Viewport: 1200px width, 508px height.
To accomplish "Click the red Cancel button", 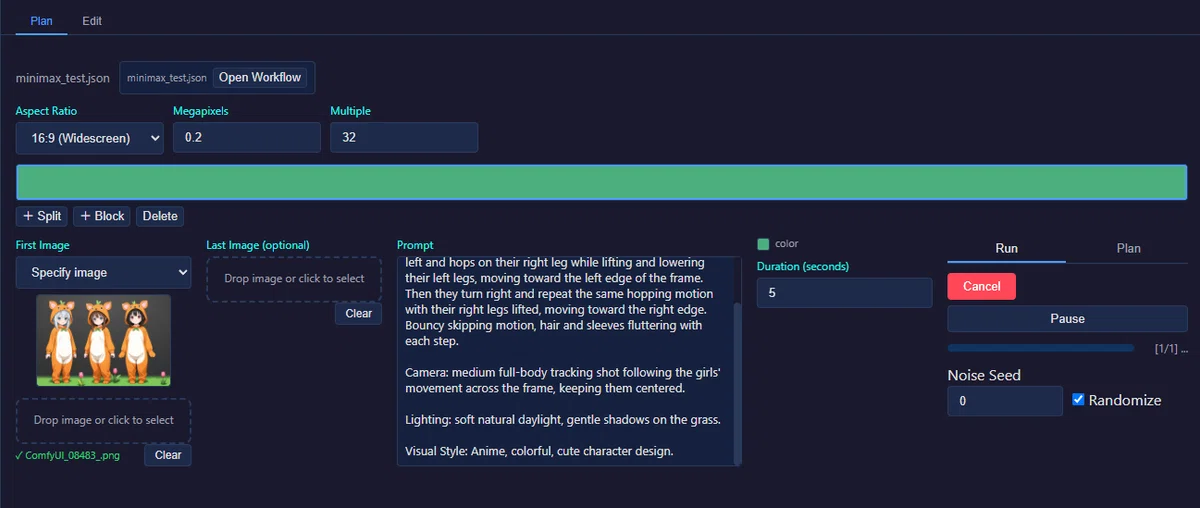I will coord(981,286).
